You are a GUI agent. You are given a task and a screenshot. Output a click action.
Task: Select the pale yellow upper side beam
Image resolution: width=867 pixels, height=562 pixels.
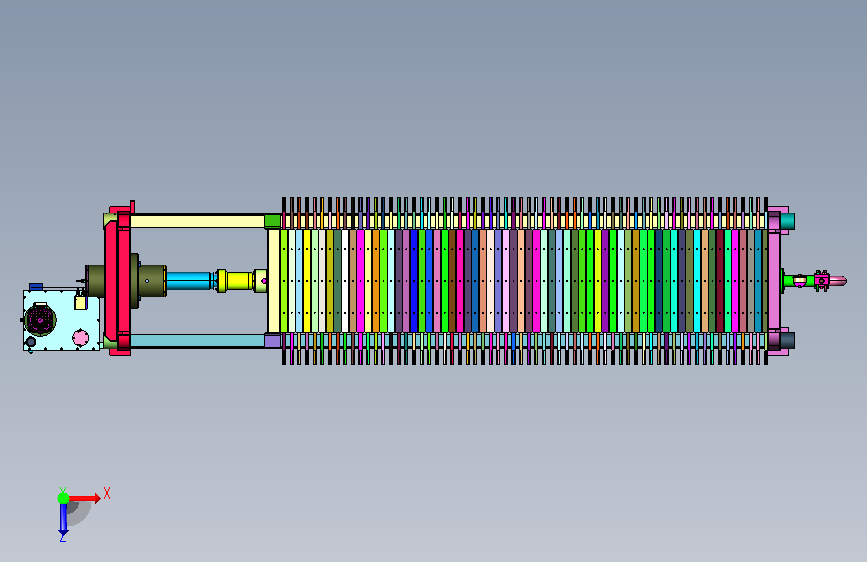click(197, 222)
